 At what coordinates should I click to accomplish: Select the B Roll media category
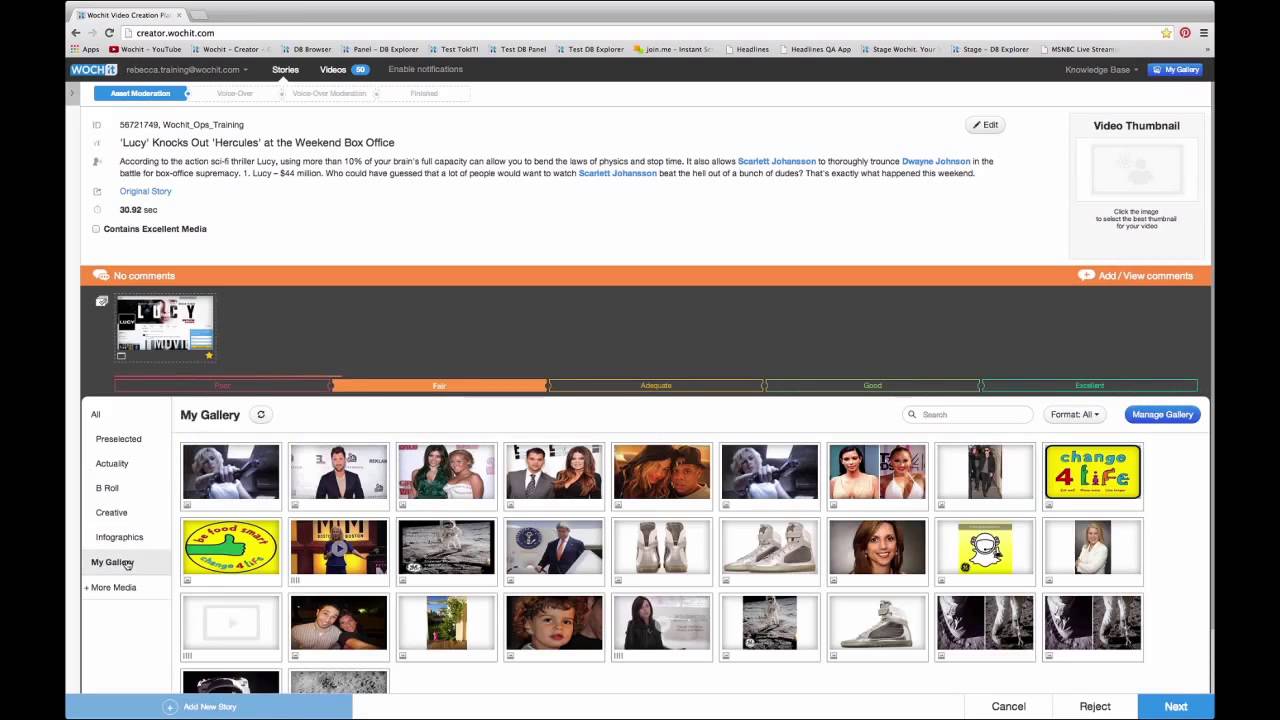(x=107, y=488)
